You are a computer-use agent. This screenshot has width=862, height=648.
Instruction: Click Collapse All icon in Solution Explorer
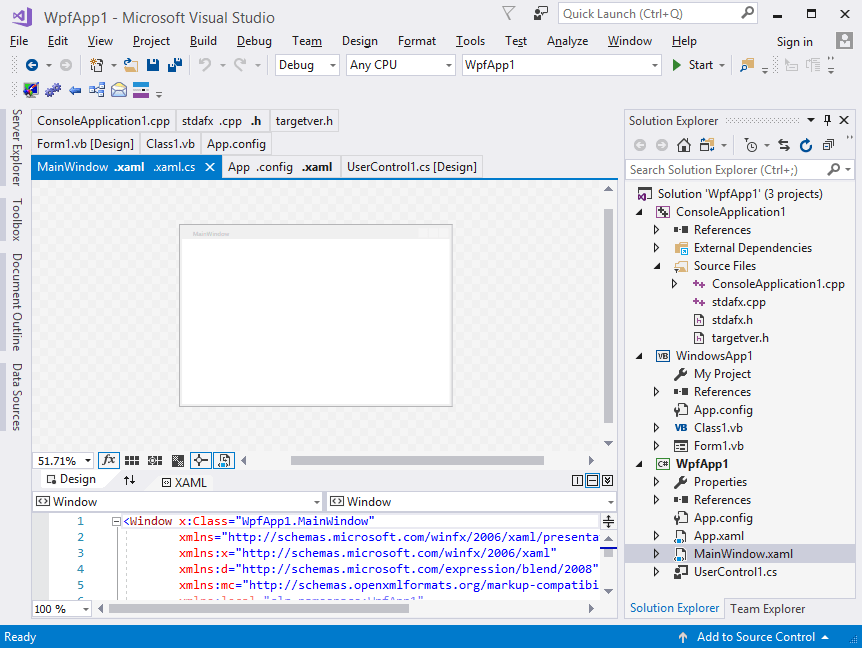pyautogui.click(x=828, y=145)
